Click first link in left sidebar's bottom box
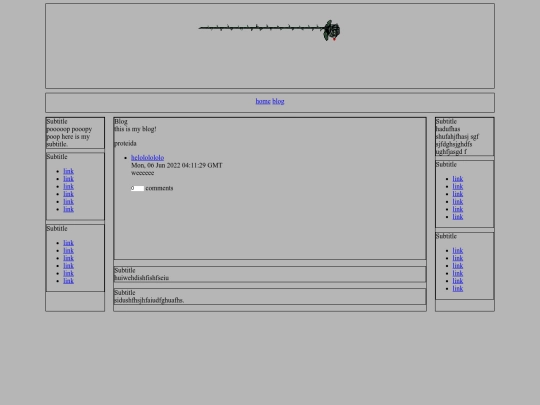The height and width of the screenshot is (405, 540). (69, 243)
